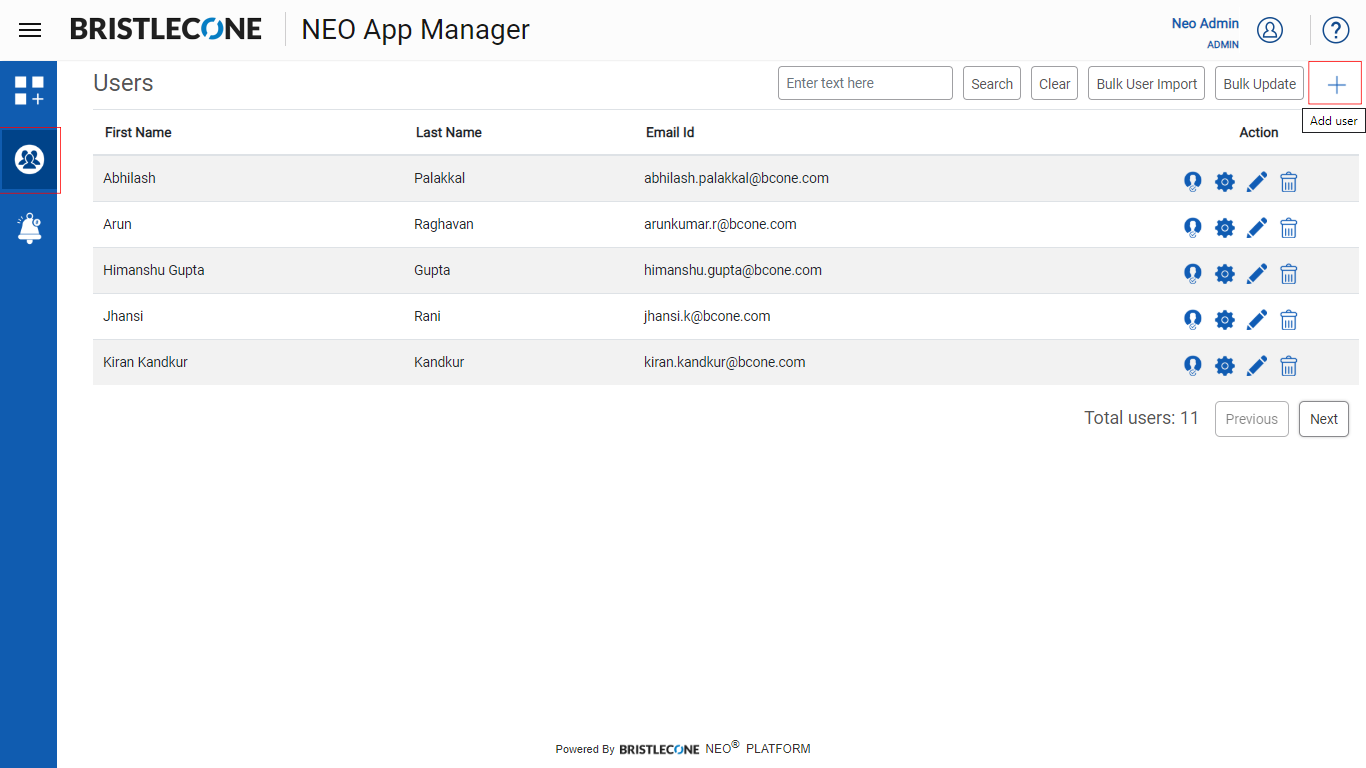Click email arunkumar.r@bcone.com
Image resolution: width=1366 pixels, height=768 pixels.
(720, 224)
